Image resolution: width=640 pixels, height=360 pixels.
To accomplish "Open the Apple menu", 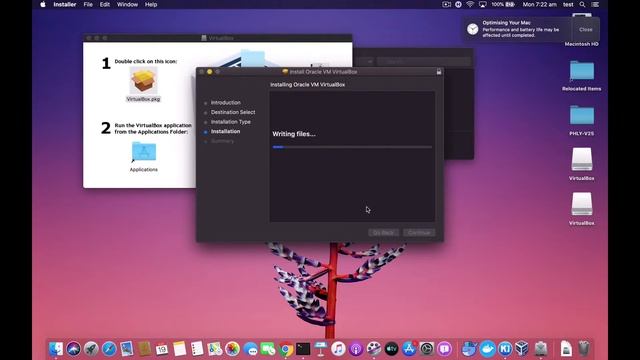I will (x=43, y=4).
